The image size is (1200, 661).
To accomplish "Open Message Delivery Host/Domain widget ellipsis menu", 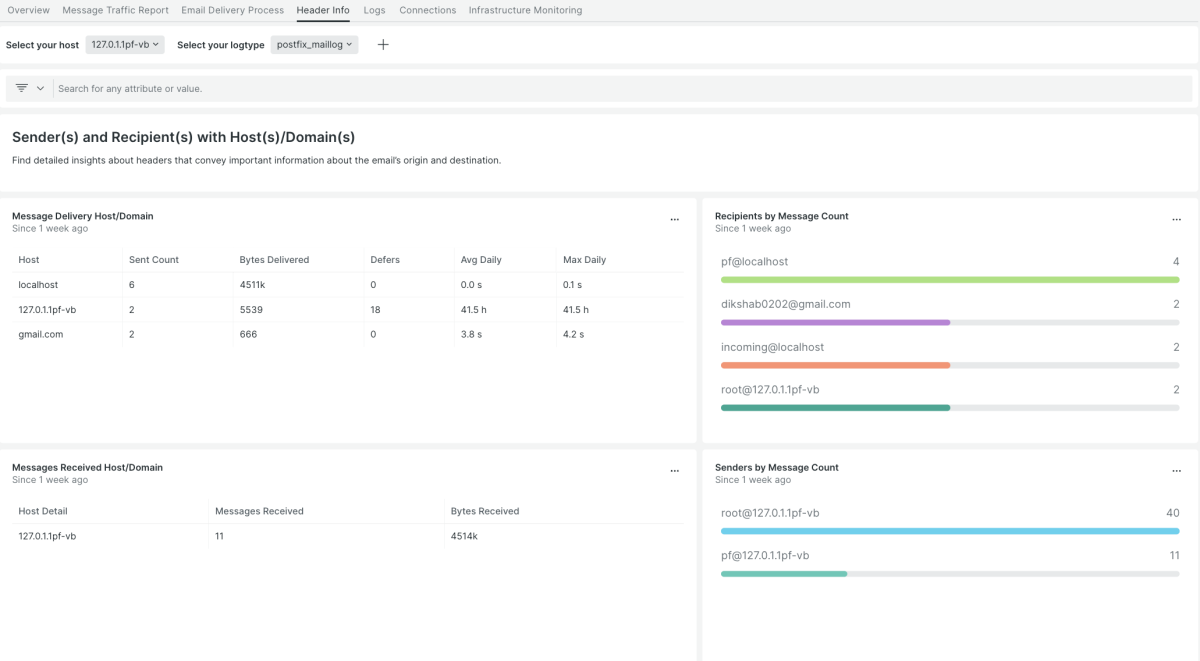I will point(675,220).
